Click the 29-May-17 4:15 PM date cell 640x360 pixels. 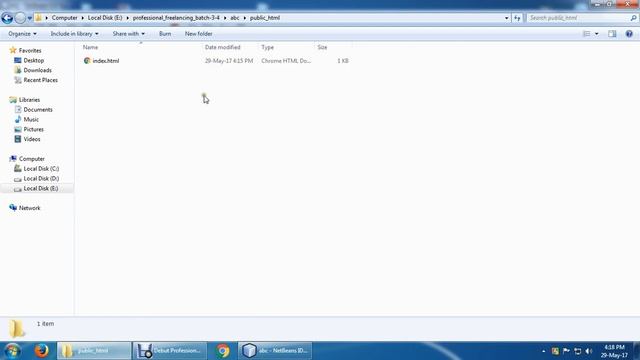tap(229, 61)
